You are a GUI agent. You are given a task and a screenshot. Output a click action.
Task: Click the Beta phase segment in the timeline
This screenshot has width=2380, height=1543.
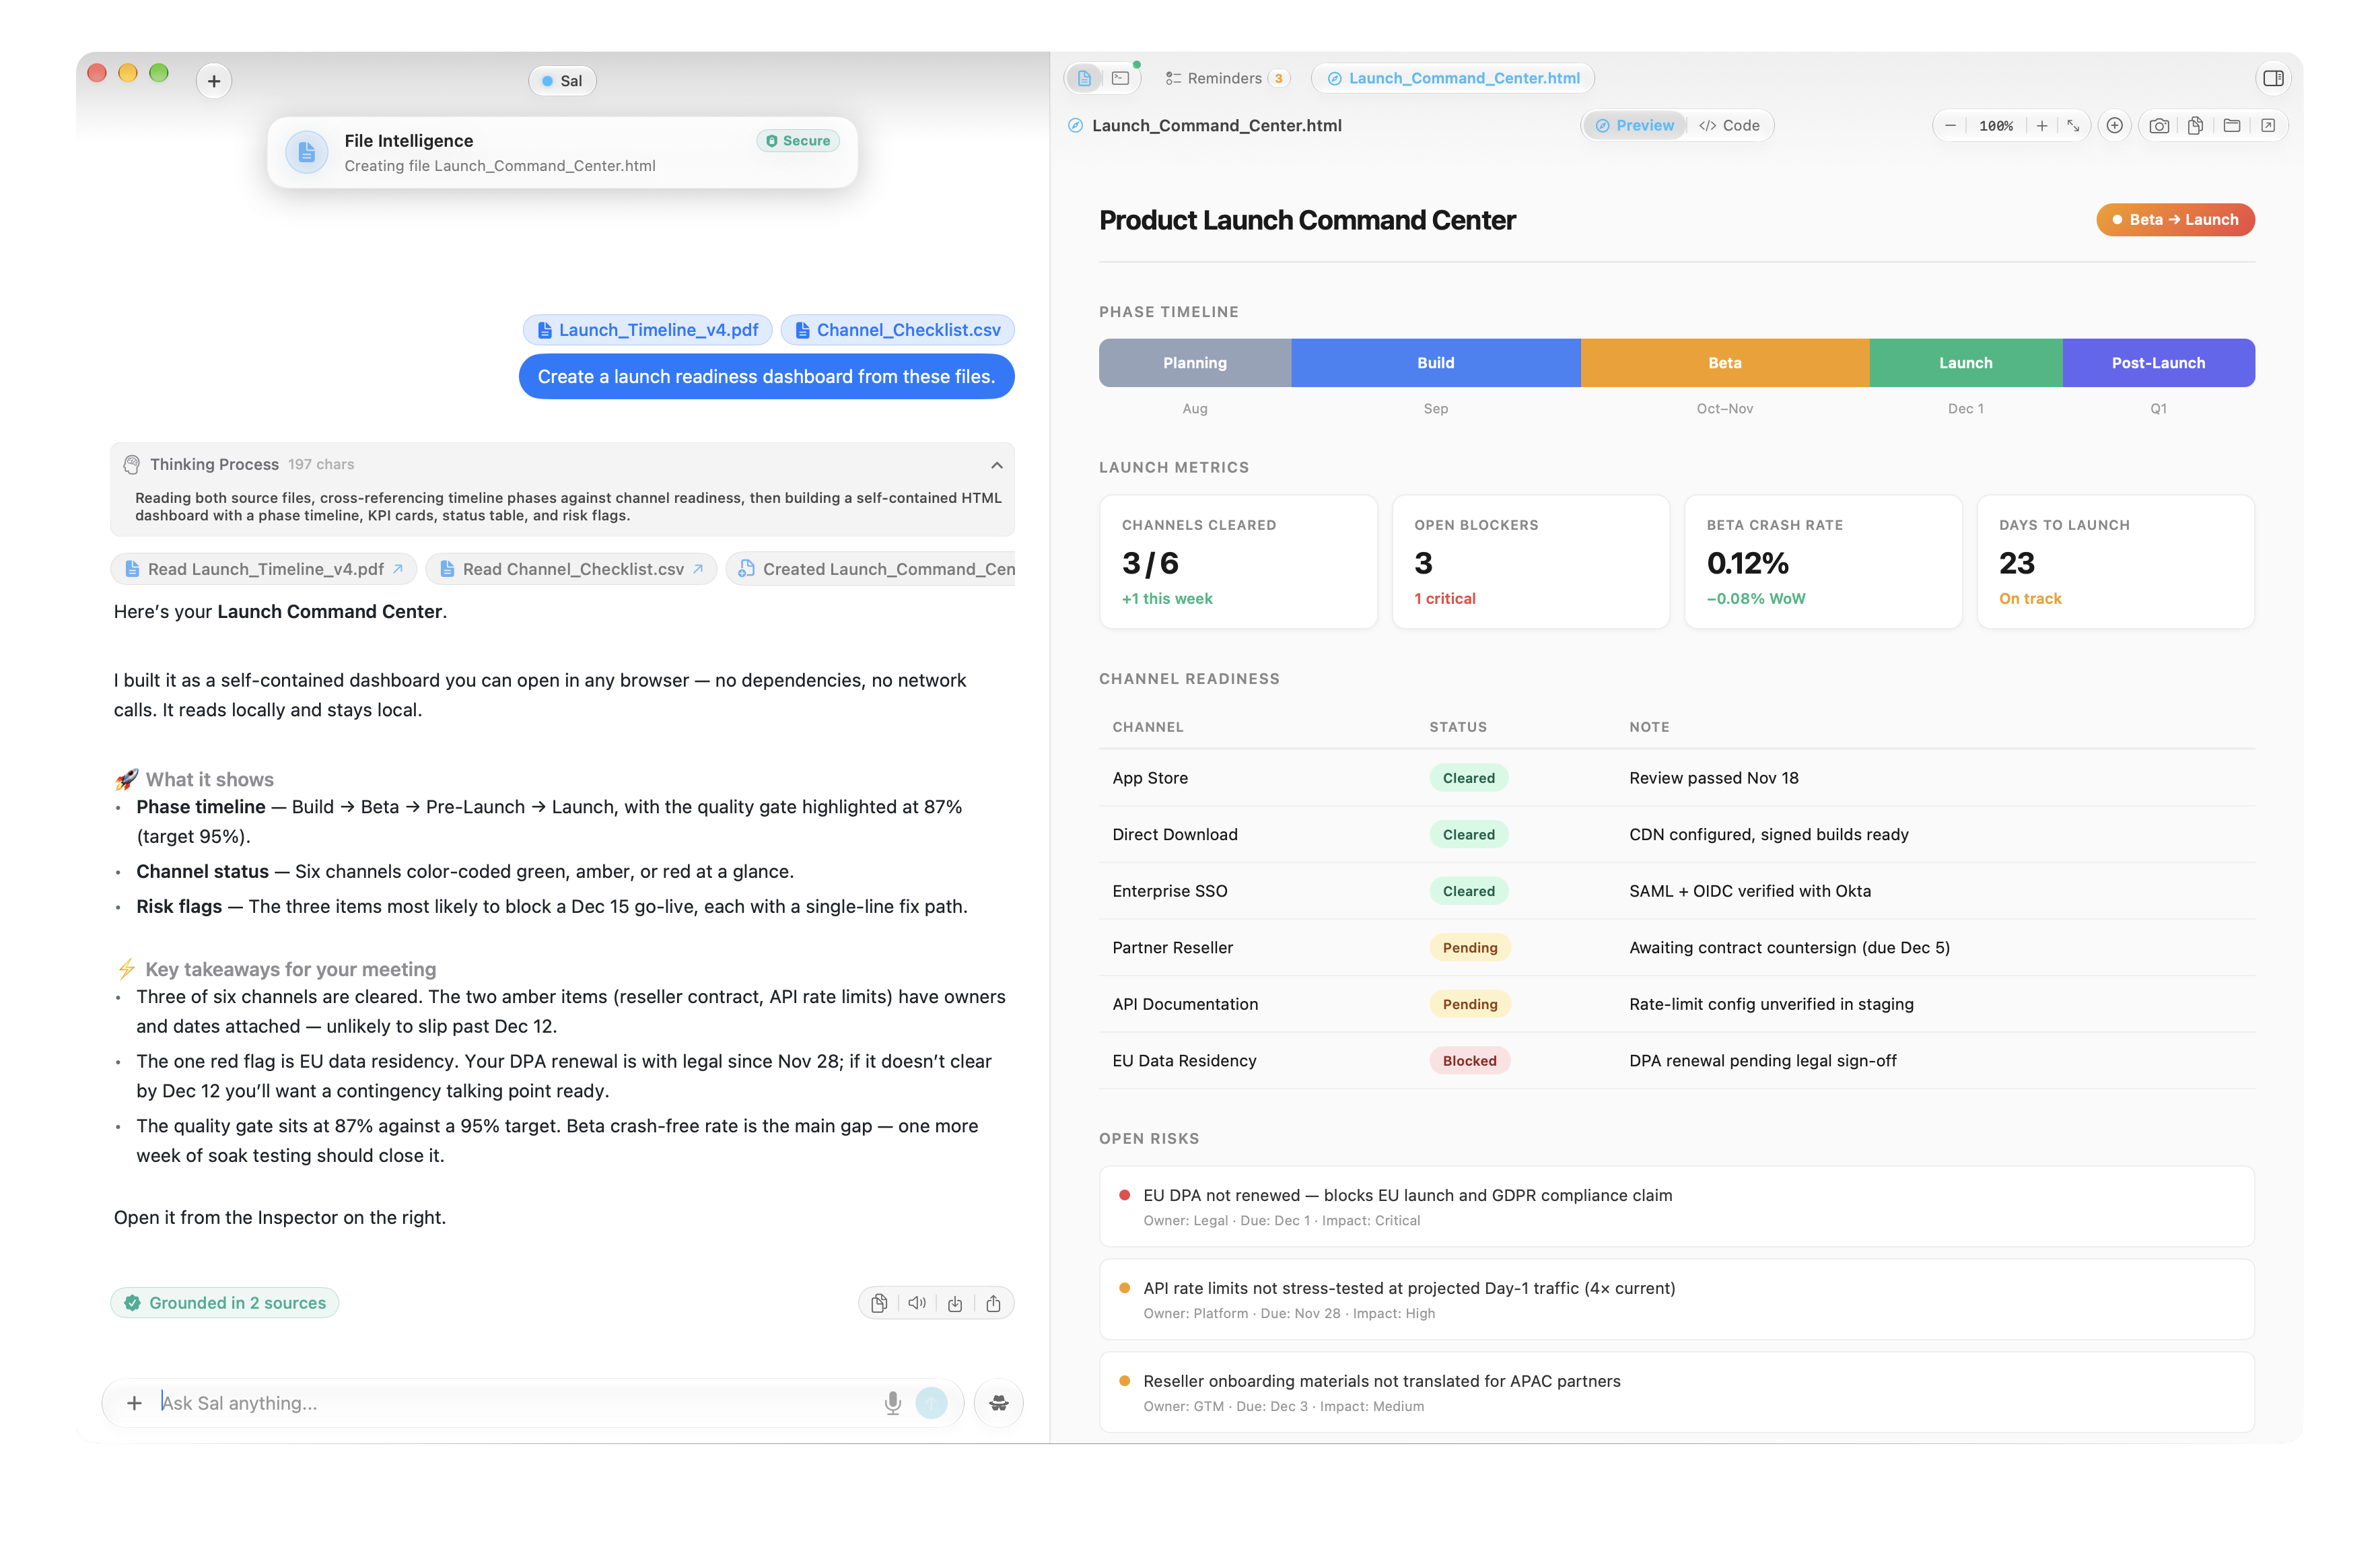[1725, 363]
